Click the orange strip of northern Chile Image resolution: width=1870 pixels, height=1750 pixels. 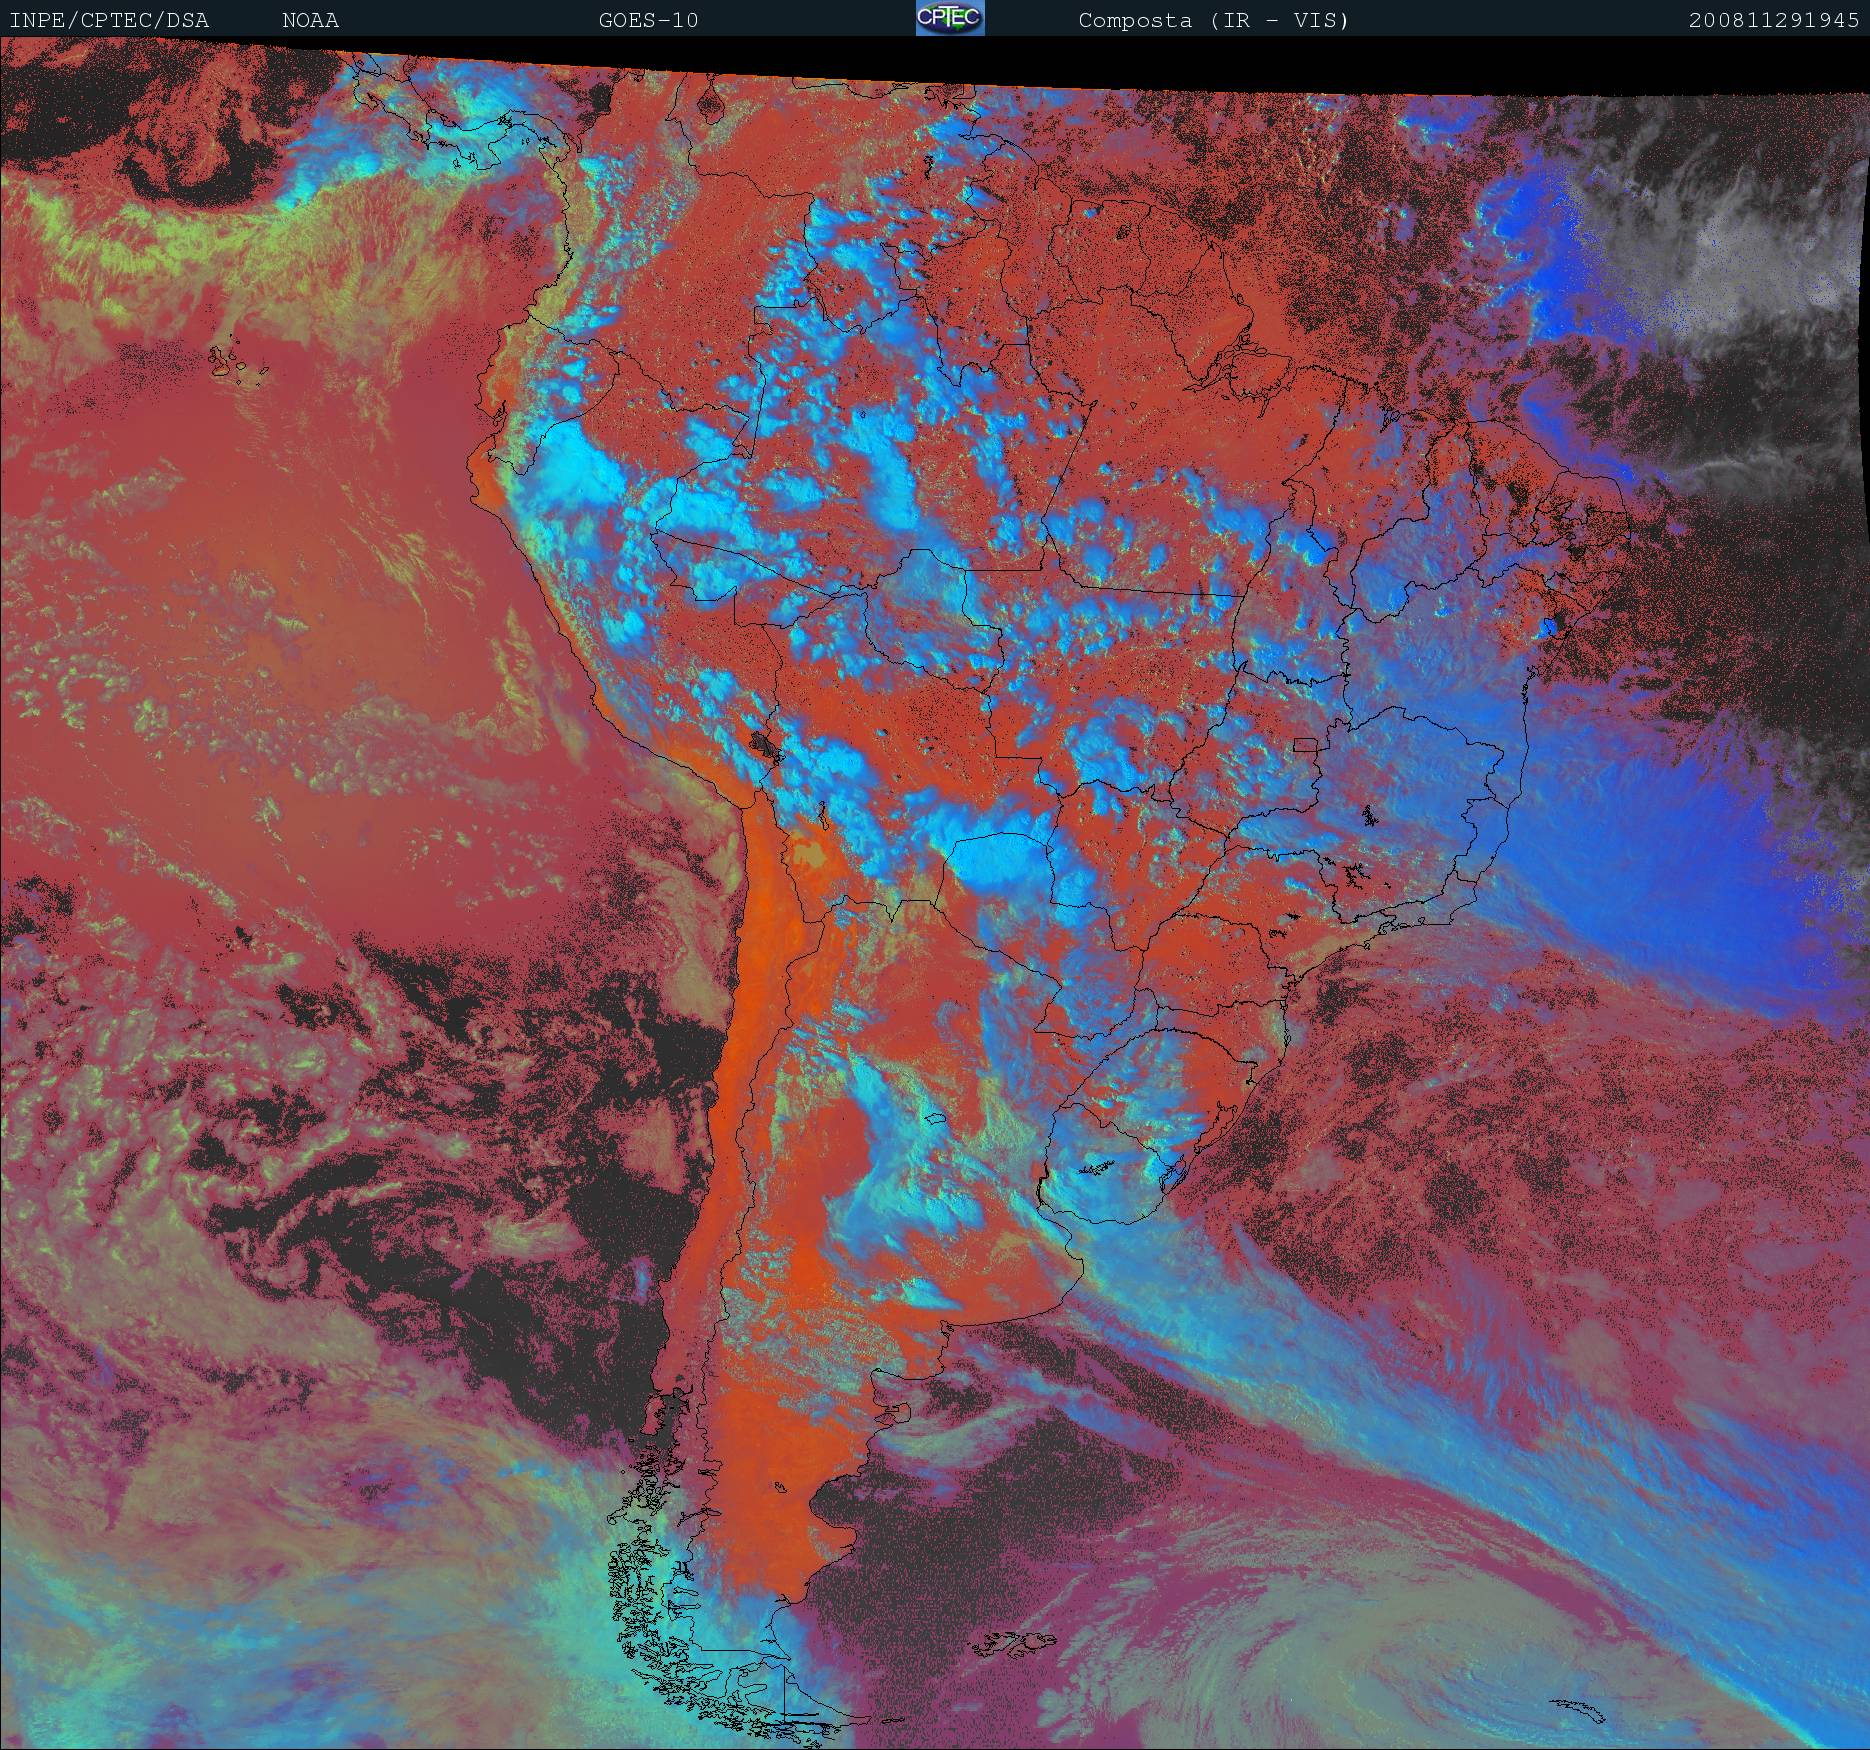(x=760, y=900)
